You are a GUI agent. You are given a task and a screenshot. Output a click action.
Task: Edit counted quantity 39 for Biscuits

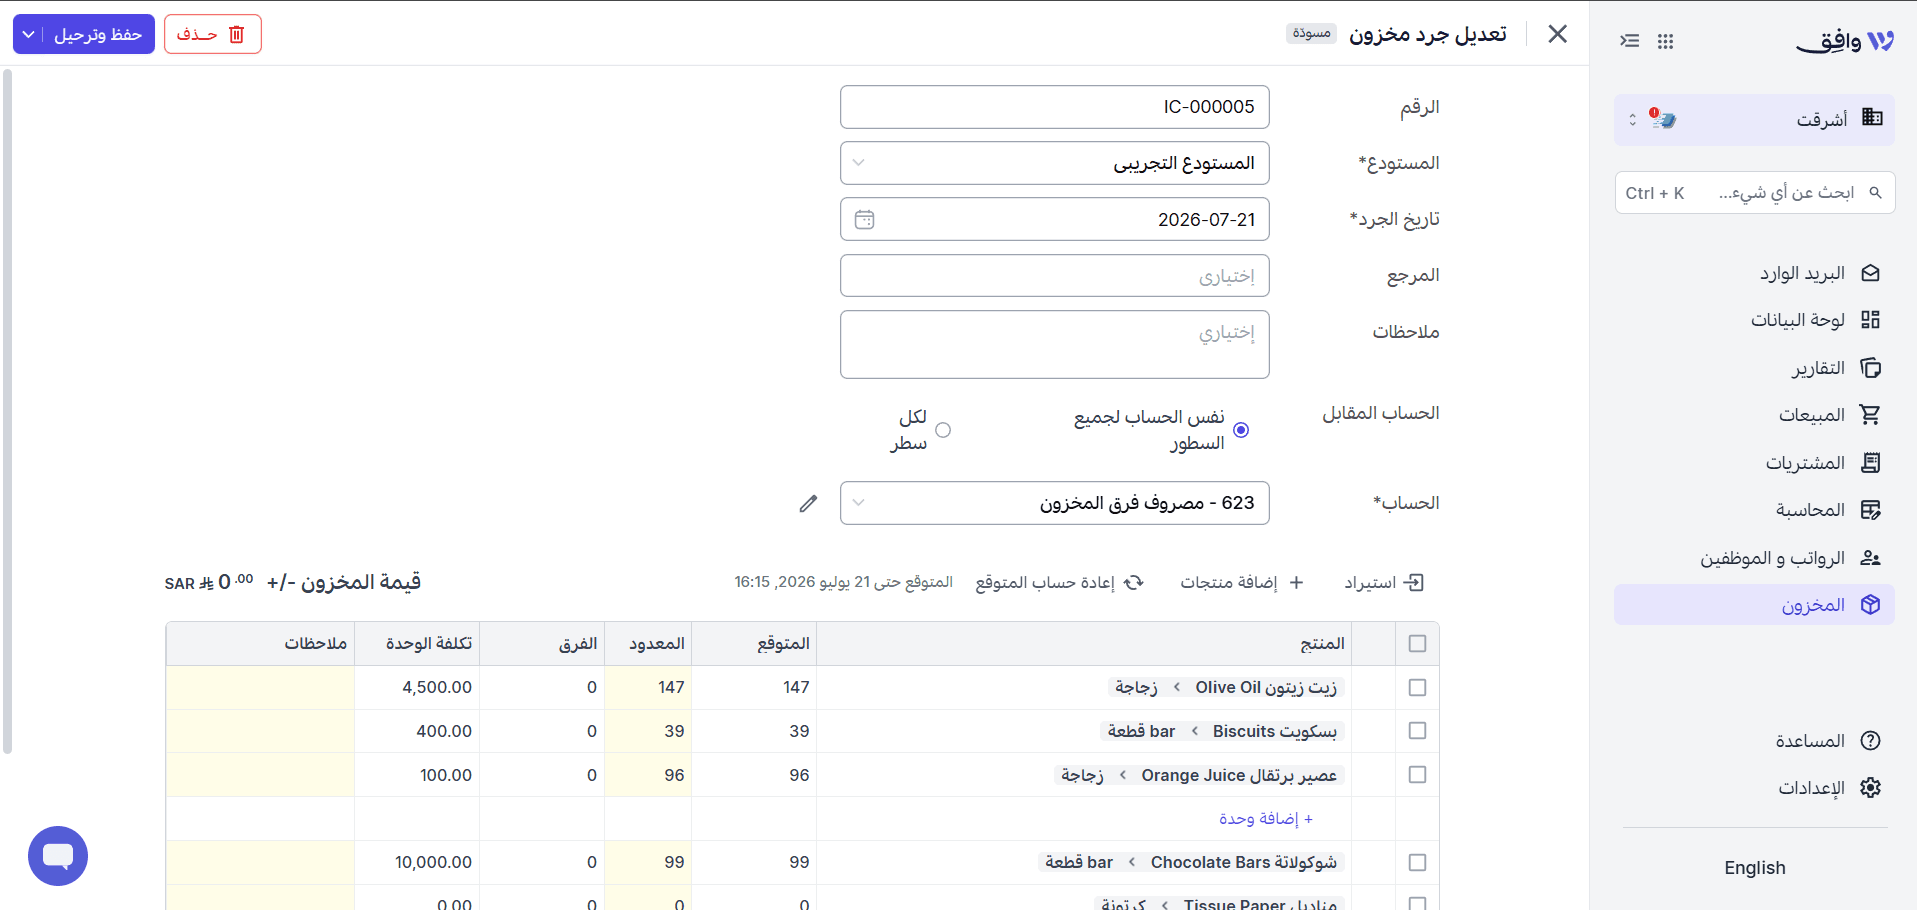click(x=648, y=731)
